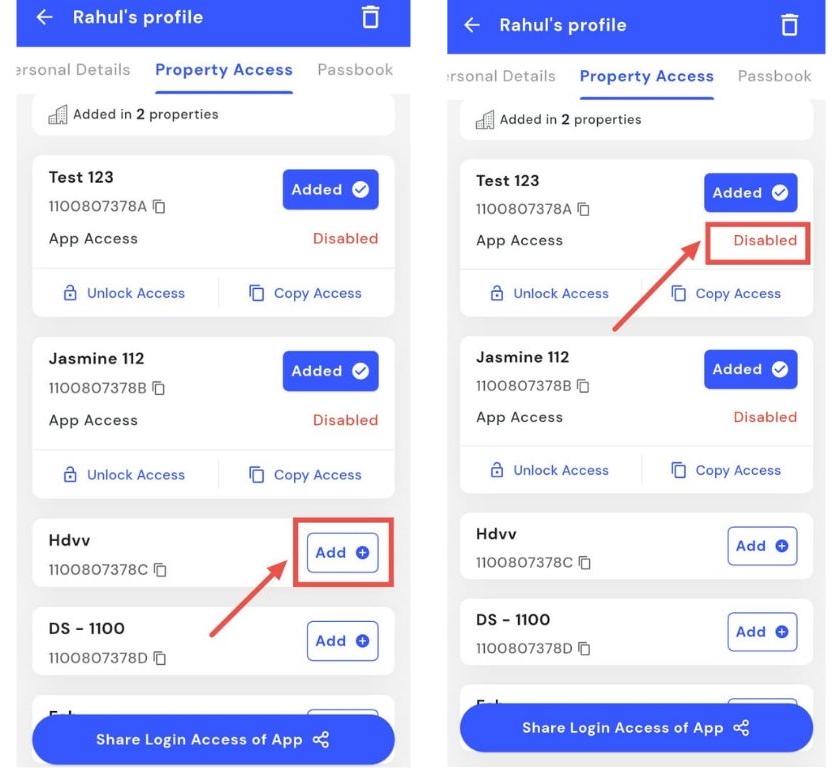The image size is (840, 768).
Task: Click delete trash icon in right phone screen
Action: pos(789,25)
